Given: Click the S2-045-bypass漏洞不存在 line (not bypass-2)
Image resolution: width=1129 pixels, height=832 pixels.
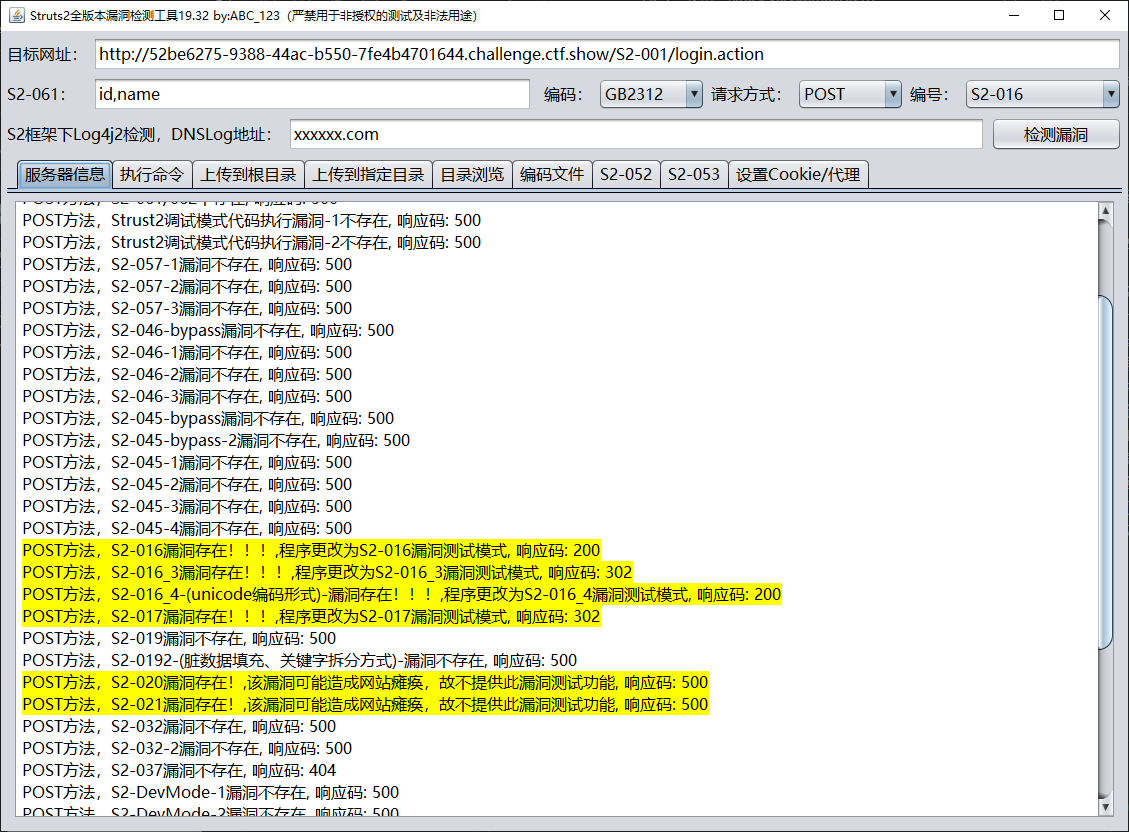Looking at the screenshot, I should pyautogui.click(x=208, y=419).
